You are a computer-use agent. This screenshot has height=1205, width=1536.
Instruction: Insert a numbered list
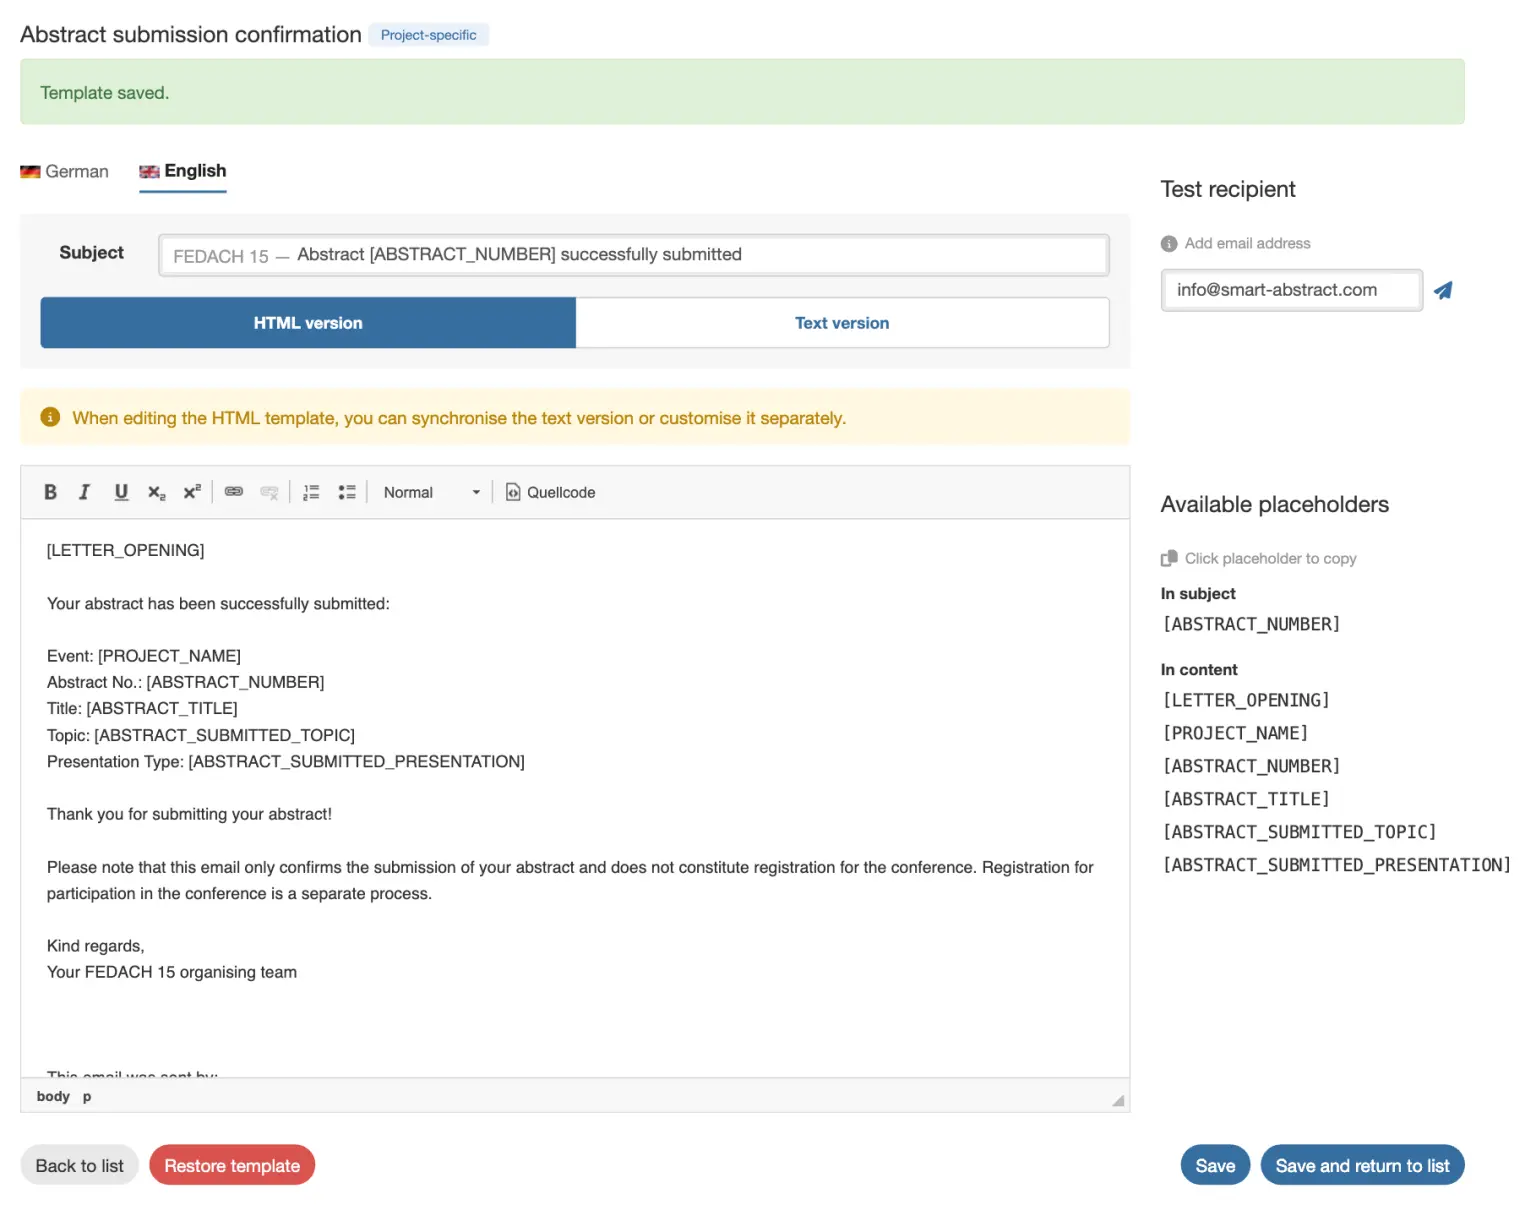tap(311, 492)
